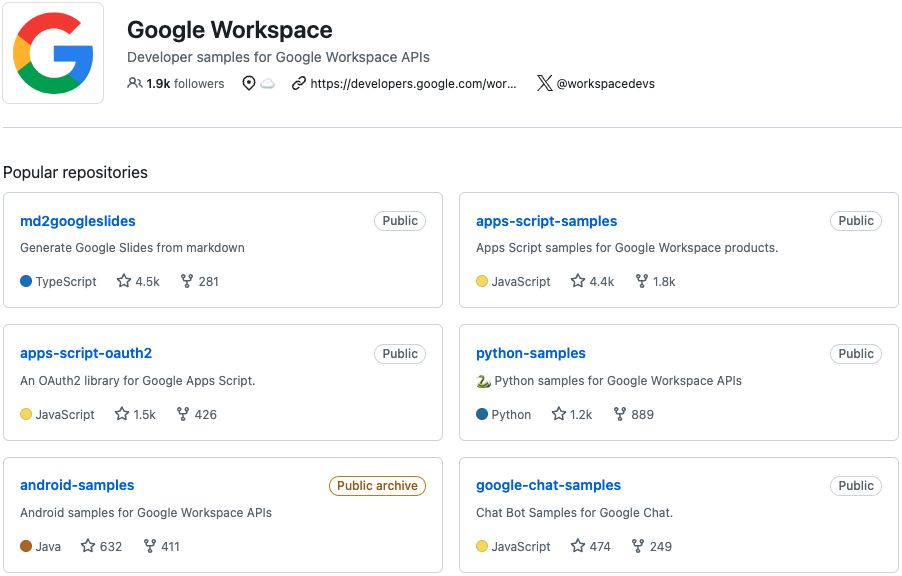This screenshot has height=576, width=902.
Task: Click the cloud emoji location
Action: click(x=267, y=84)
